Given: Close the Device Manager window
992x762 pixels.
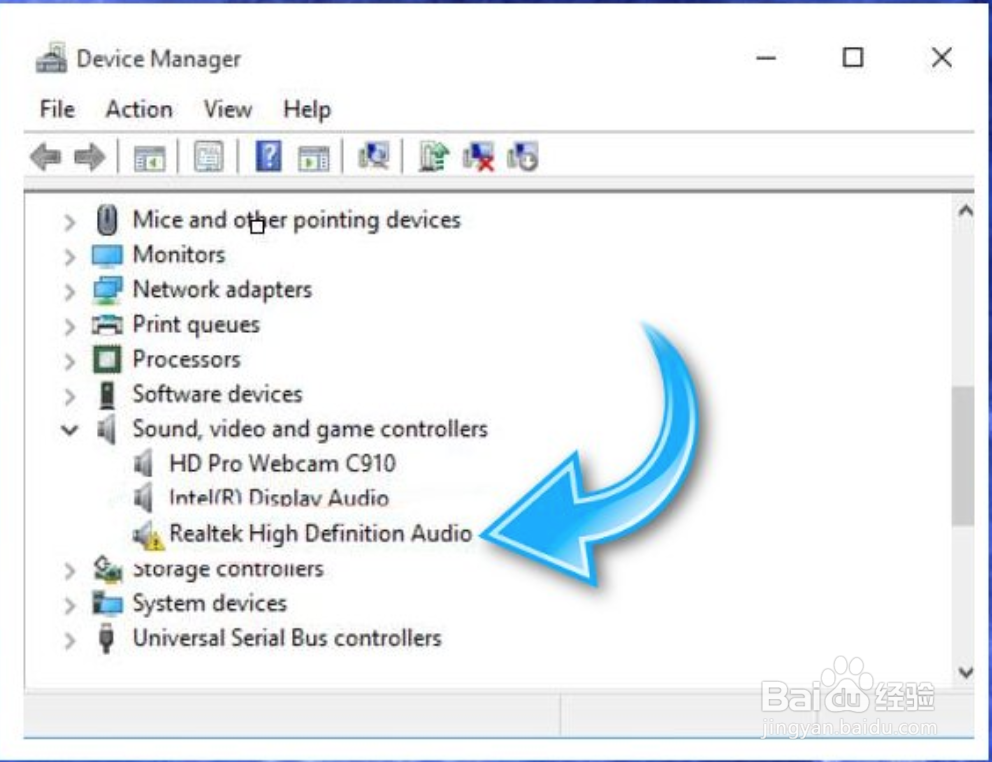Looking at the screenshot, I should click(942, 58).
